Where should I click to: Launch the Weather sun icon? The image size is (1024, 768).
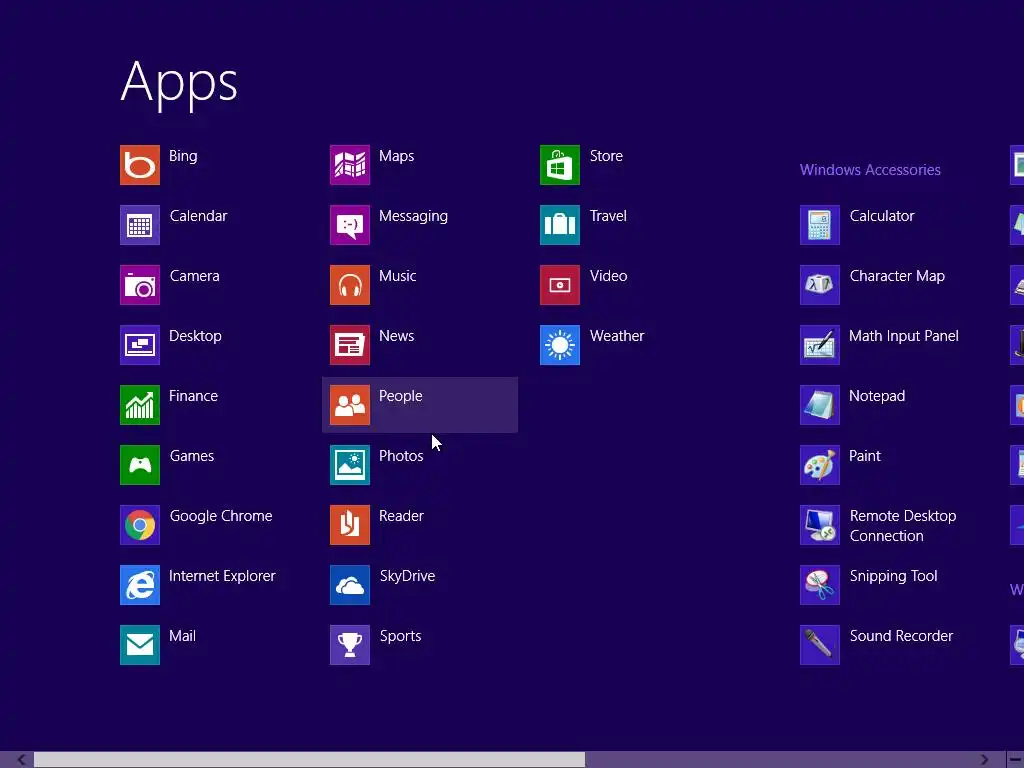(x=560, y=345)
